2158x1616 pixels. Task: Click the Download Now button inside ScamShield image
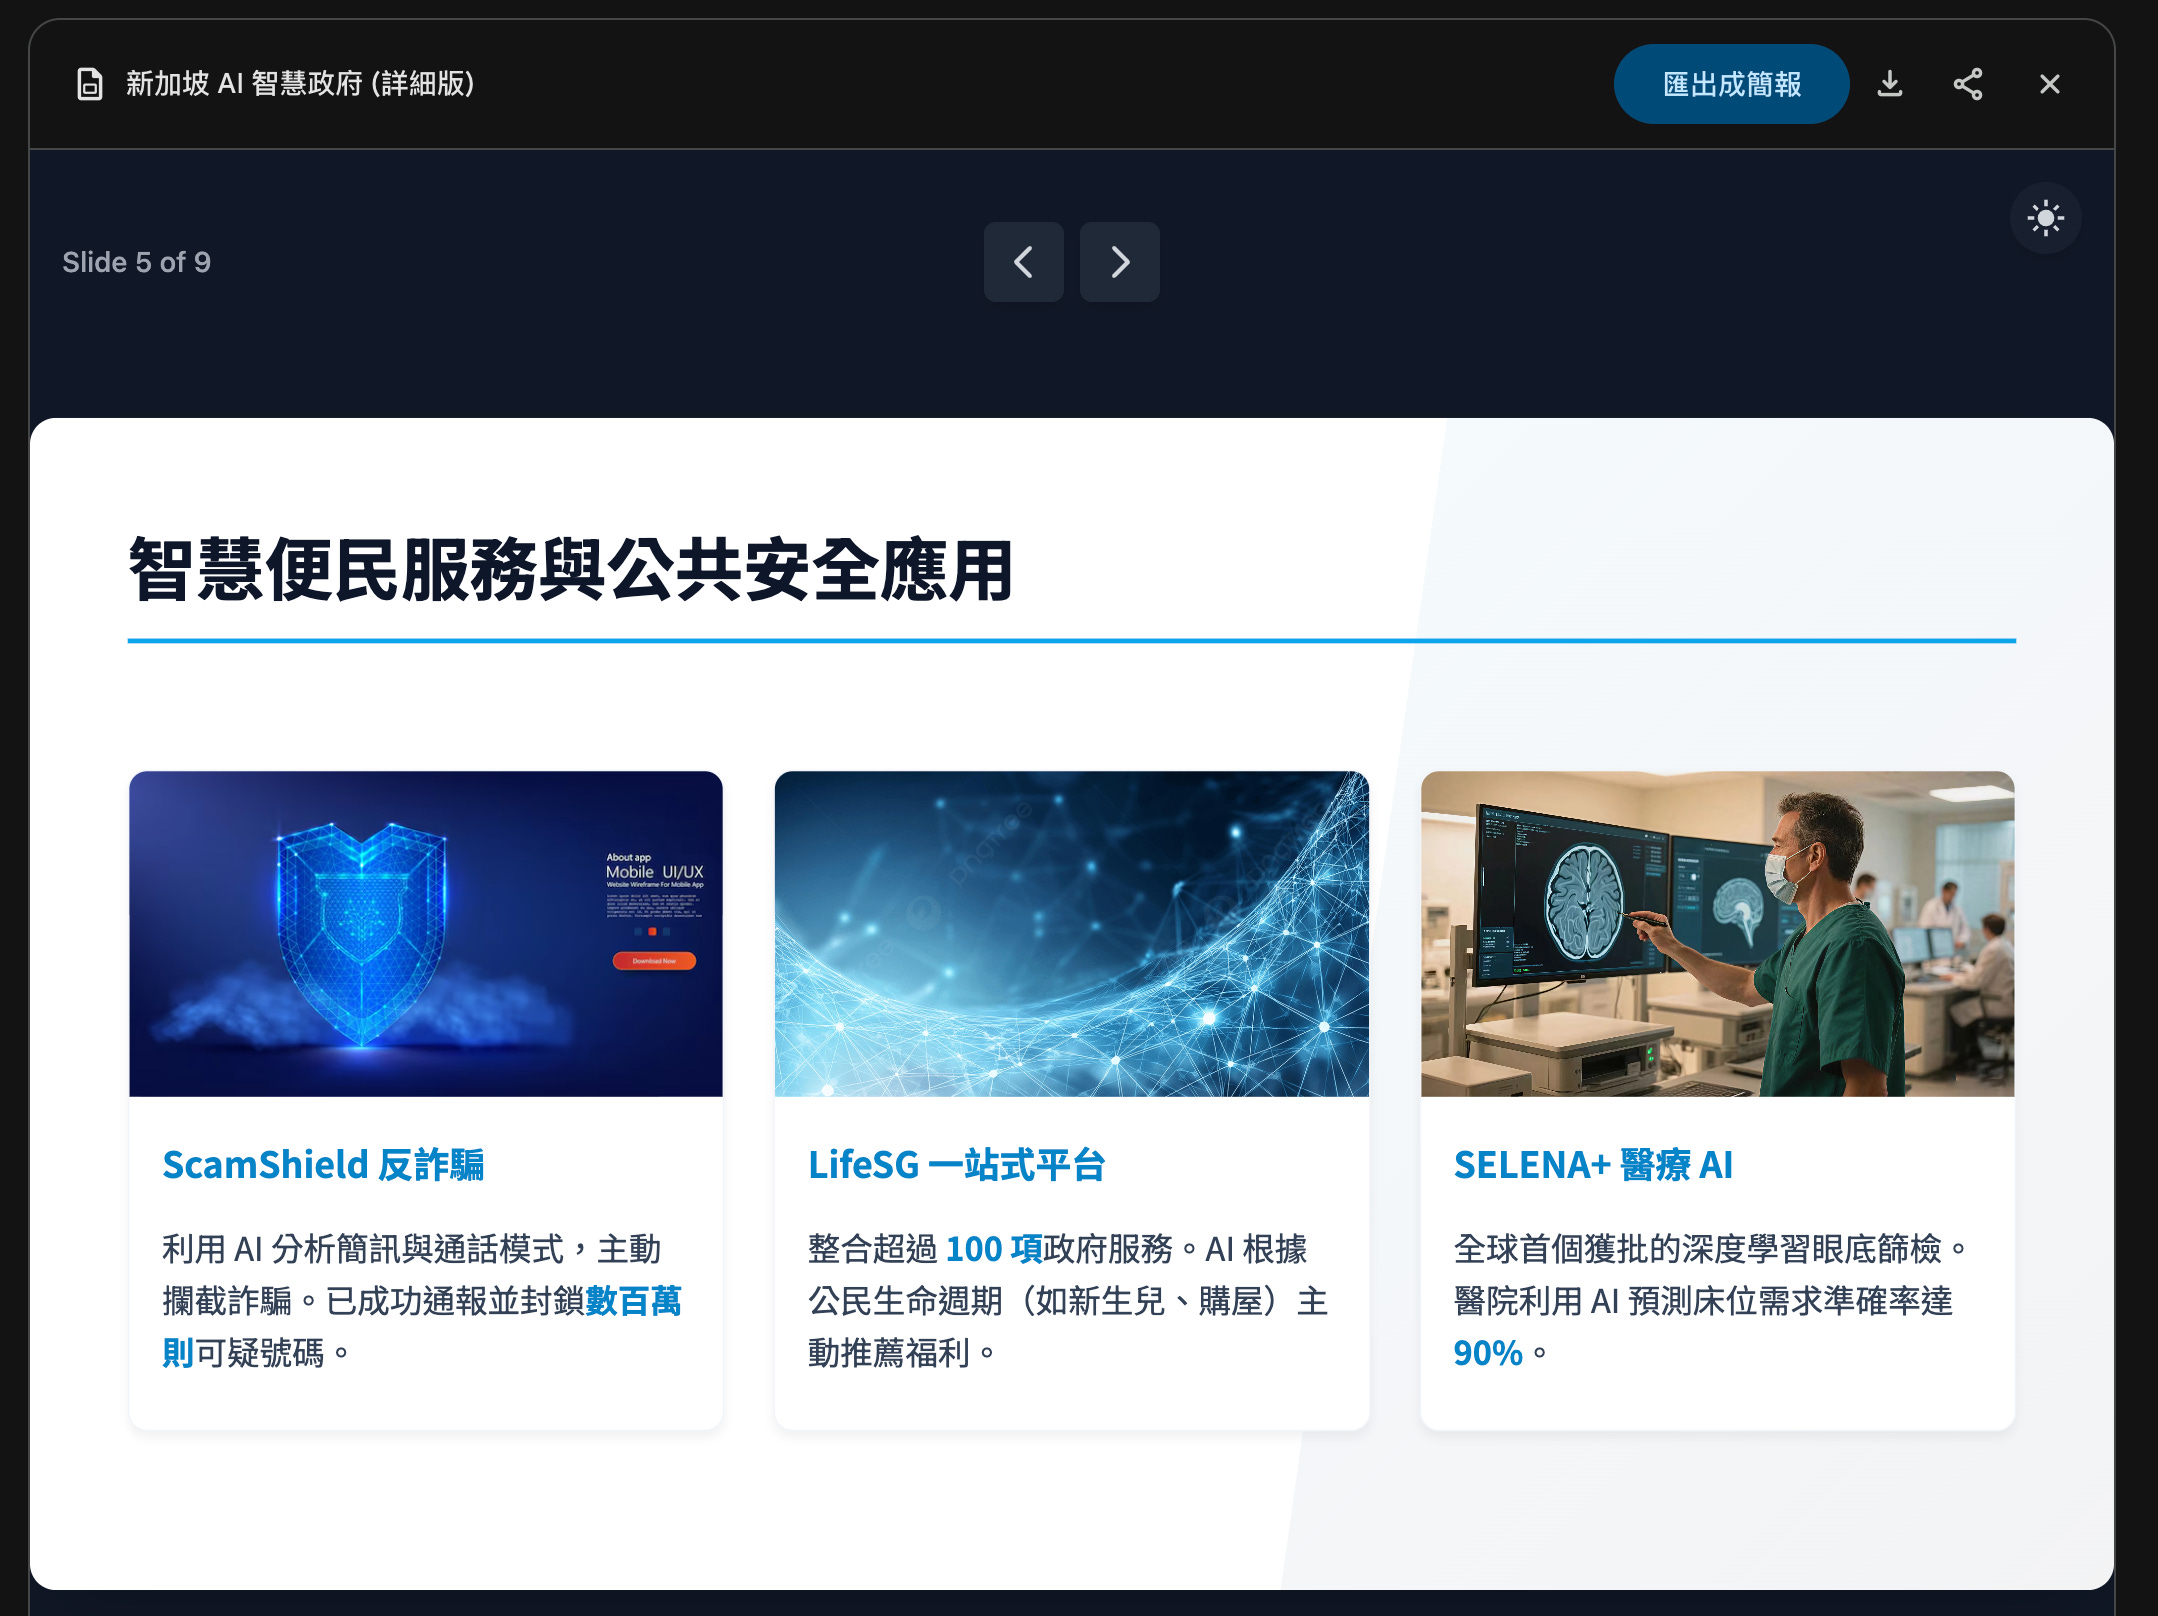click(x=655, y=960)
